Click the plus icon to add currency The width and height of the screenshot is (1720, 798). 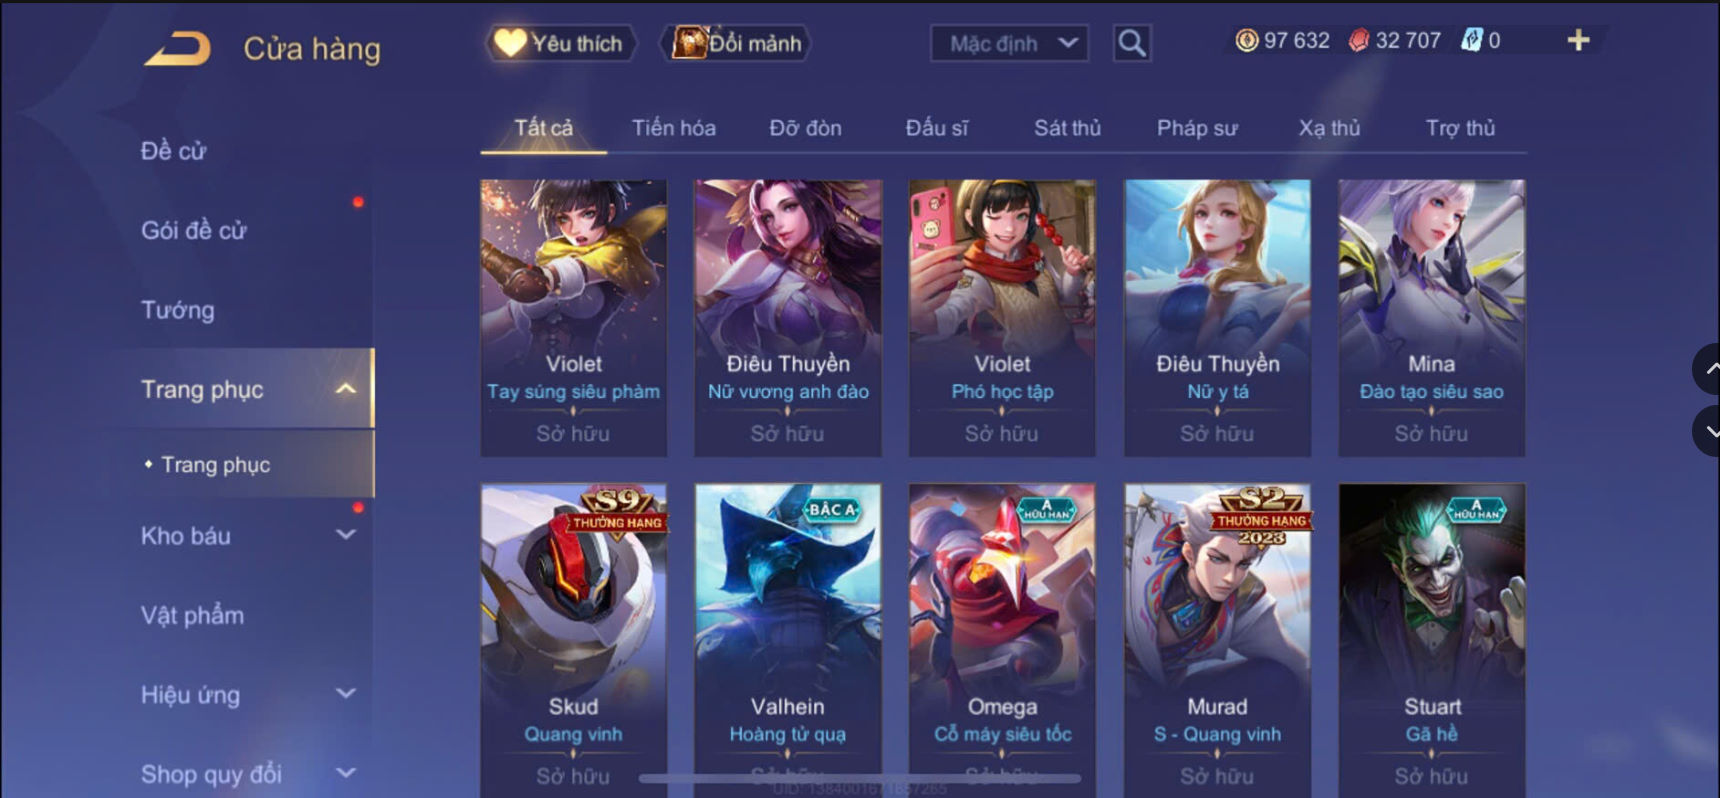(x=1578, y=40)
